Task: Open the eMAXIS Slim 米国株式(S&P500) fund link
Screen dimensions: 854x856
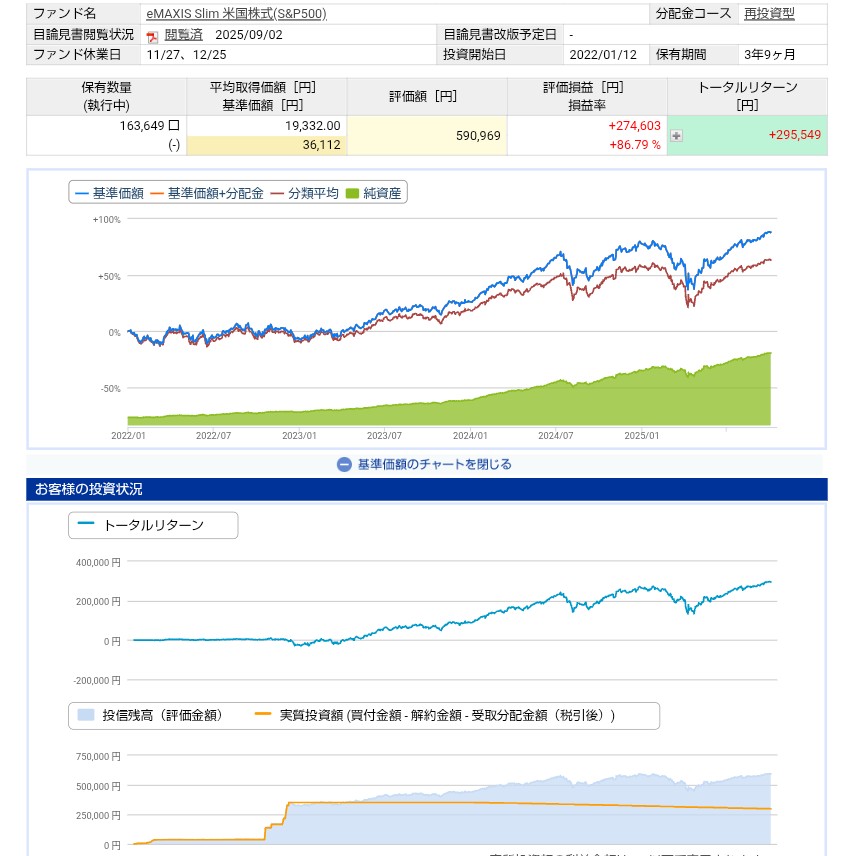Action: [236, 14]
